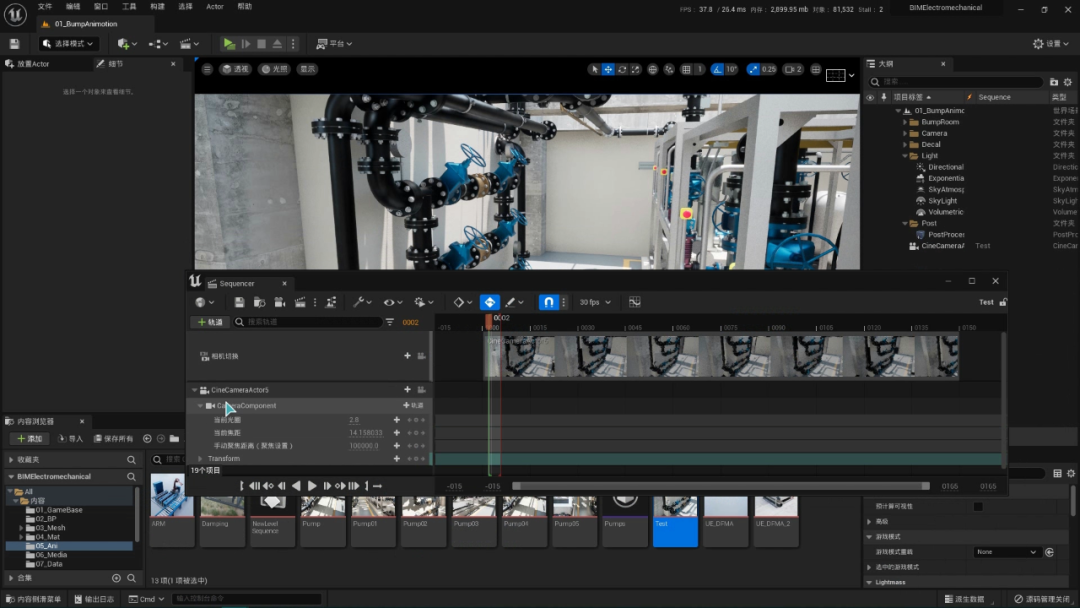Open the Sequencer track filter icon
The image size is (1080, 608).
389,322
